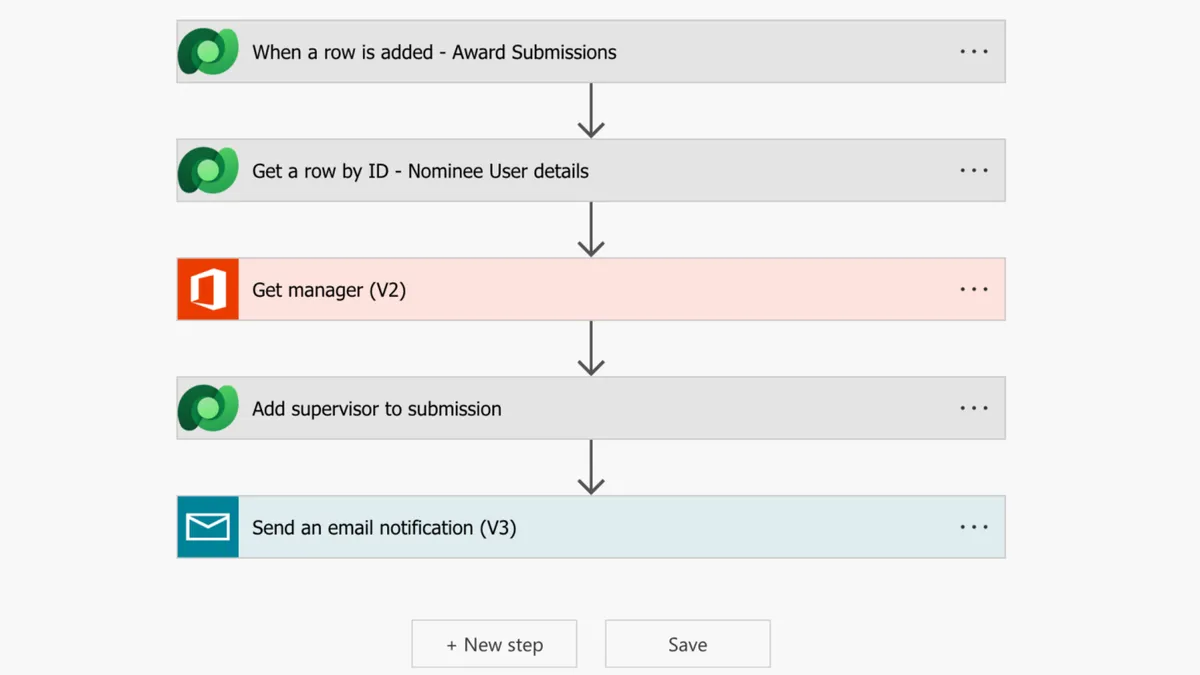Open ellipsis menu for Get manager (V2)
Image resolution: width=1200 pixels, height=675 pixels.
[x=974, y=290]
